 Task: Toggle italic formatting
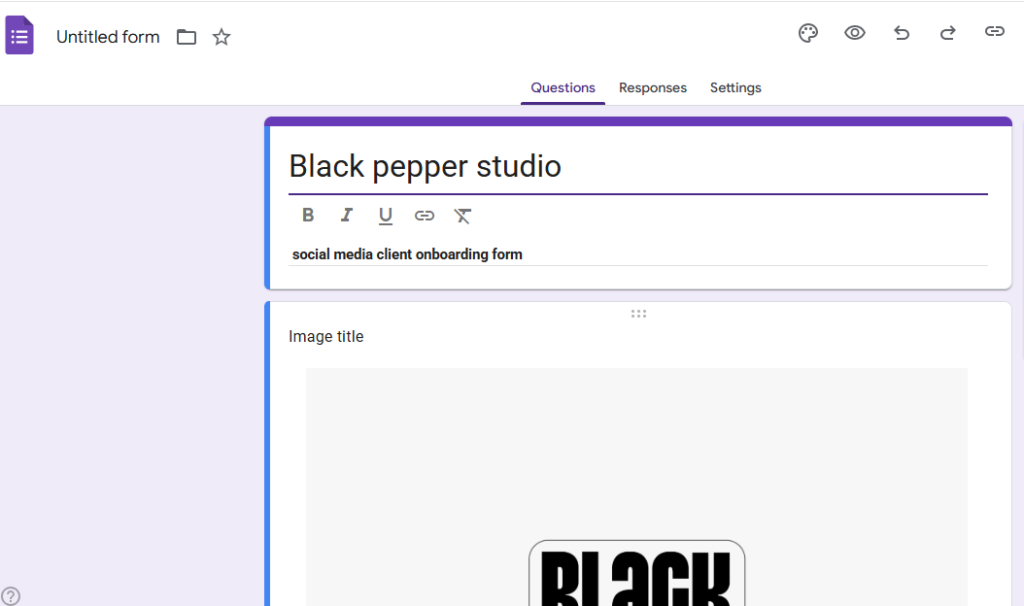coord(347,215)
